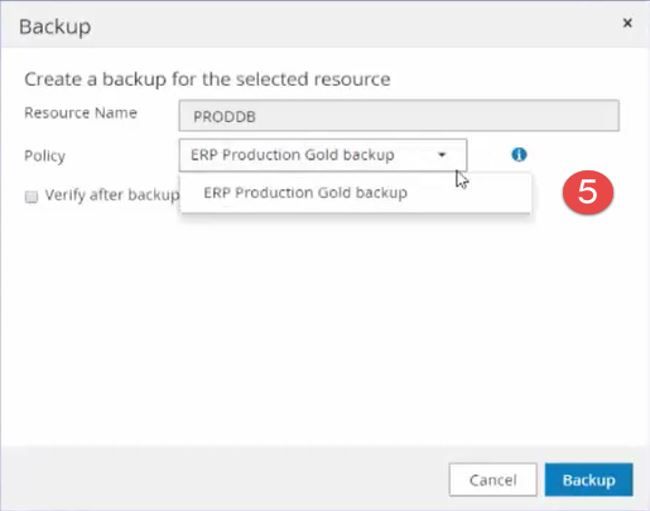The image size is (650, 511).
Task: Click the Create a backup heading text
Action: click(207, 78)
